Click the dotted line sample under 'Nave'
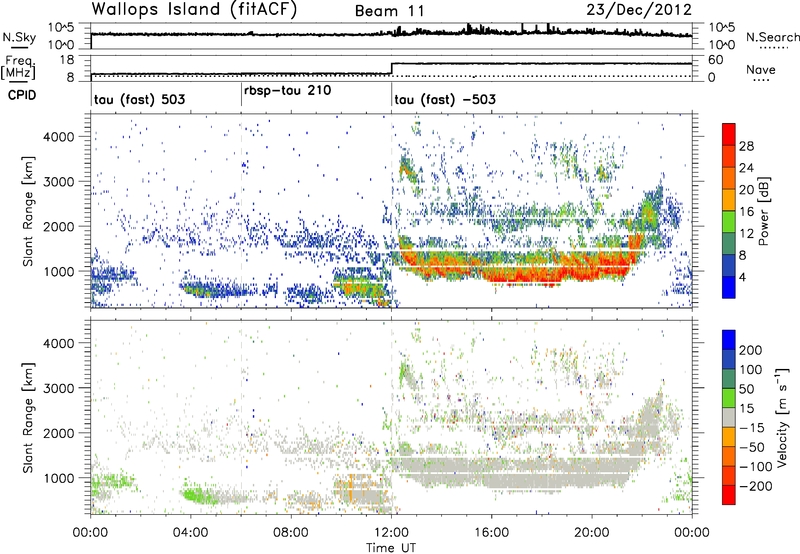The width and height of the screenshot is (800, 554). (x=762, y=81)
